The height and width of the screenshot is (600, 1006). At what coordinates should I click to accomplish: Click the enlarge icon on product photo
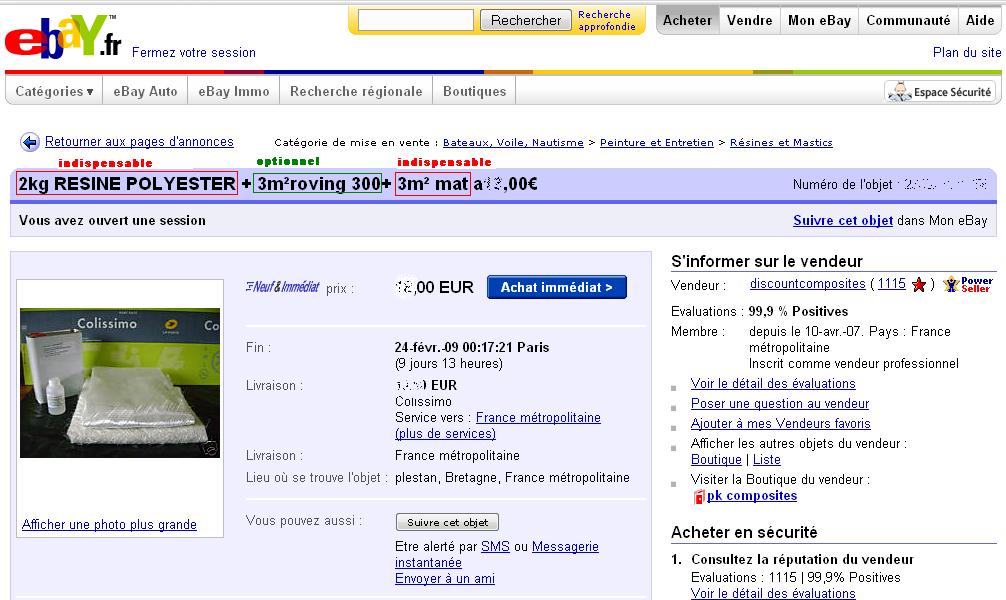pos(210,449)
